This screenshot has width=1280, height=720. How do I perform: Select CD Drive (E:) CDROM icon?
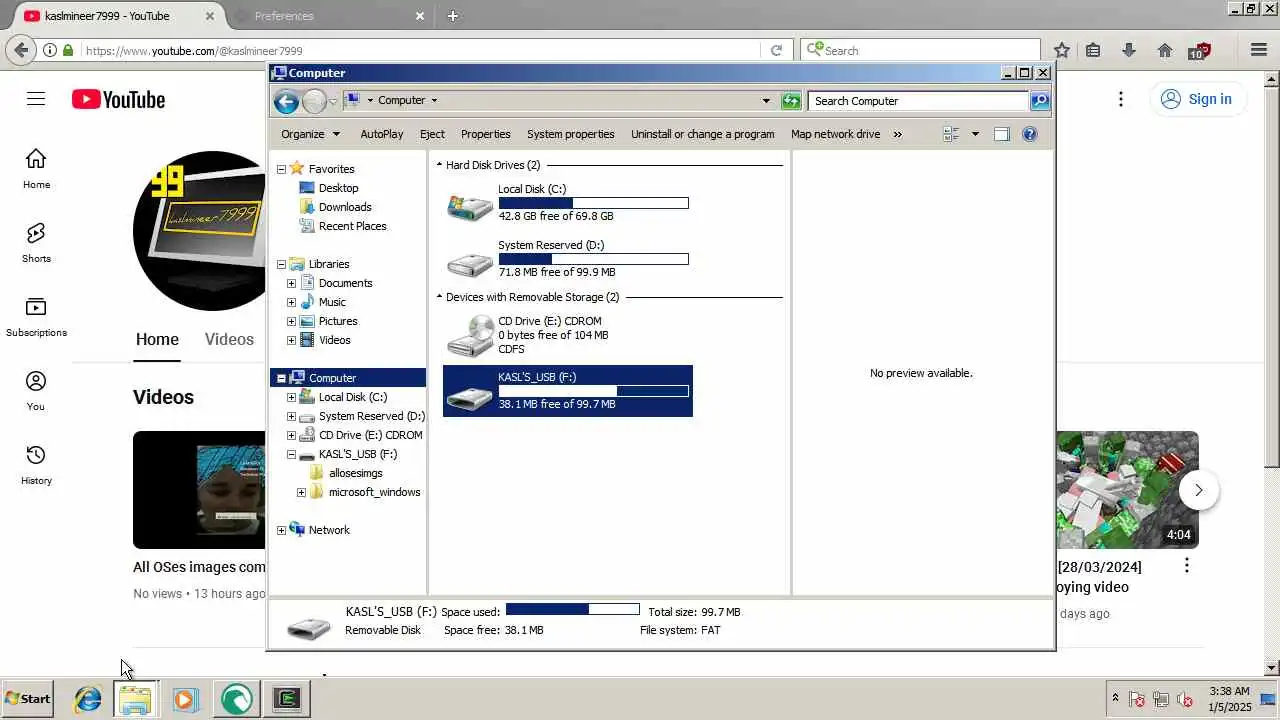tap(470, 335)
